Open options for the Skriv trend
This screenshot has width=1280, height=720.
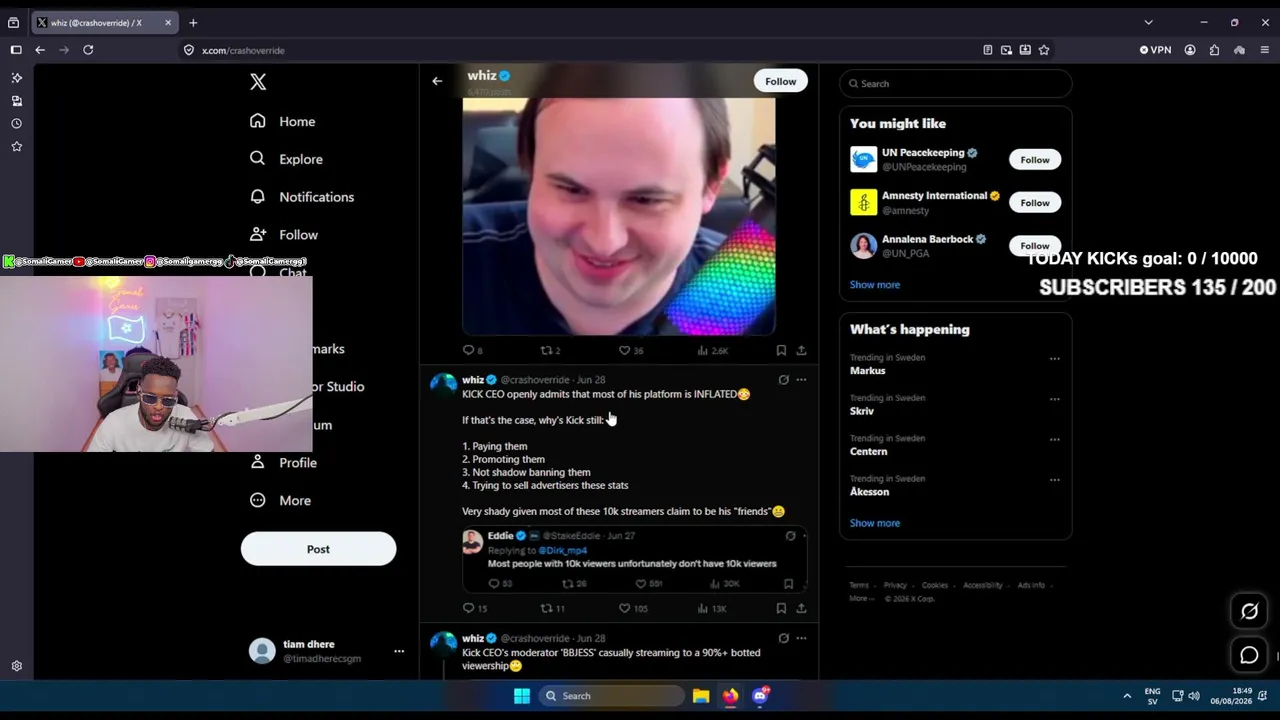pyautogui.click(x=1054, y=398)
